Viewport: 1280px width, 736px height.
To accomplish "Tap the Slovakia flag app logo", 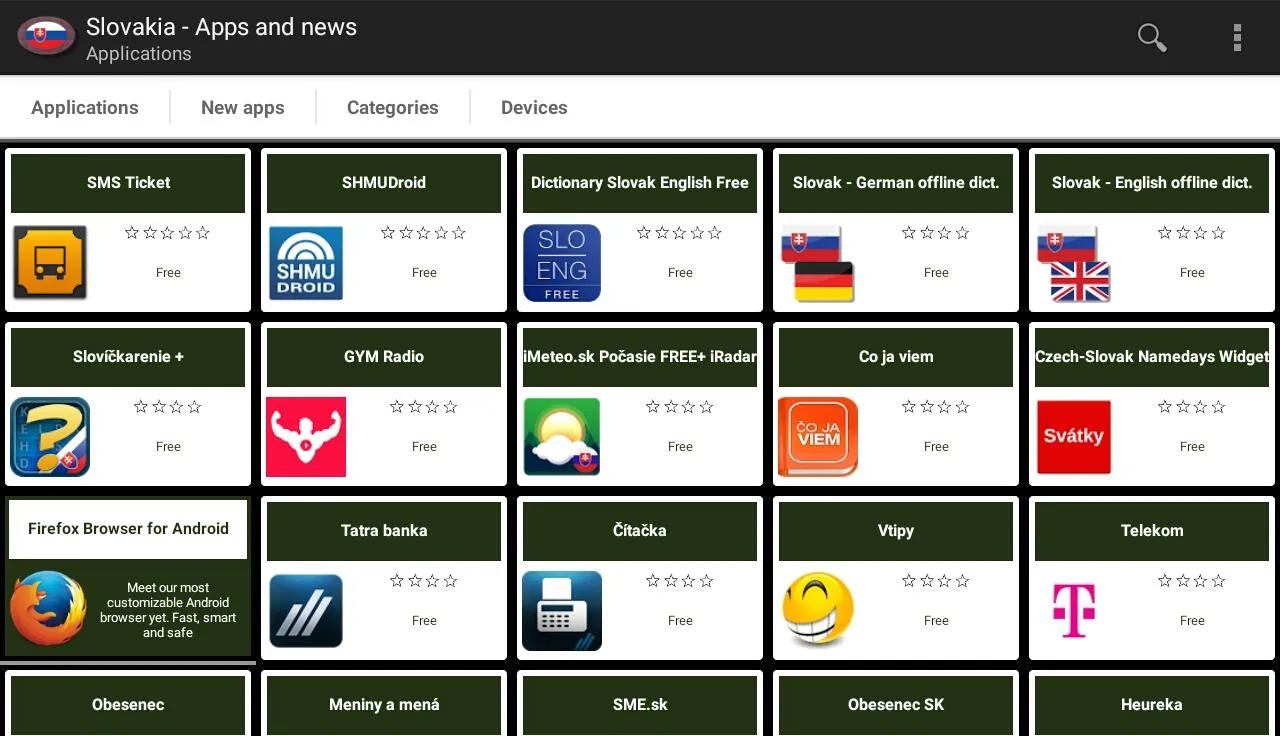I will click(46, 37).
